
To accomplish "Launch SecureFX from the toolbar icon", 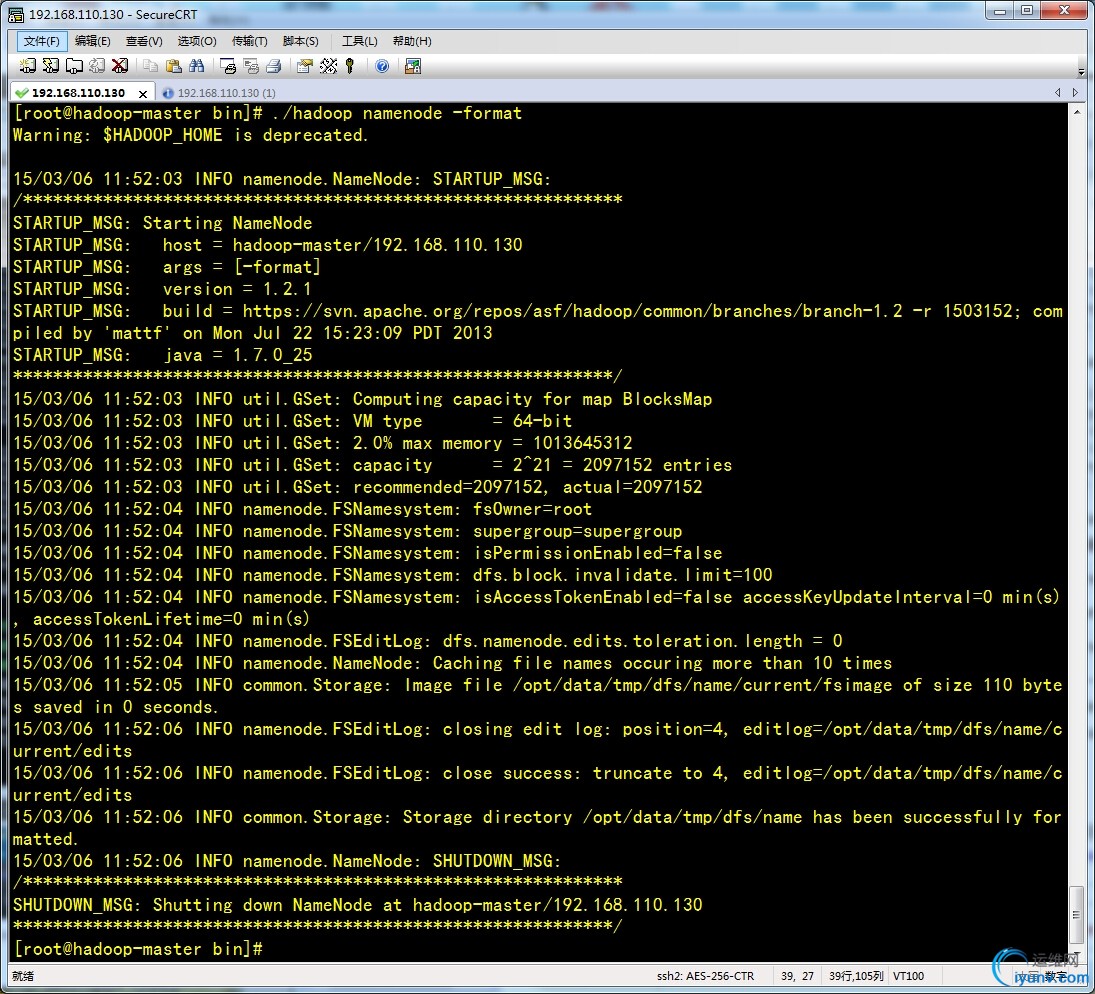I will [413, 66].
